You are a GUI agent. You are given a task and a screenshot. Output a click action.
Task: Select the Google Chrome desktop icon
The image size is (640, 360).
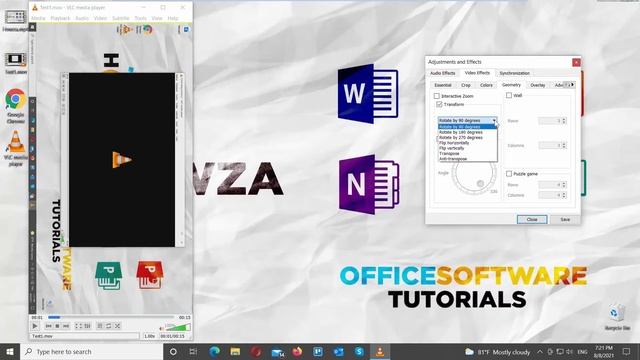coord(16,106)
